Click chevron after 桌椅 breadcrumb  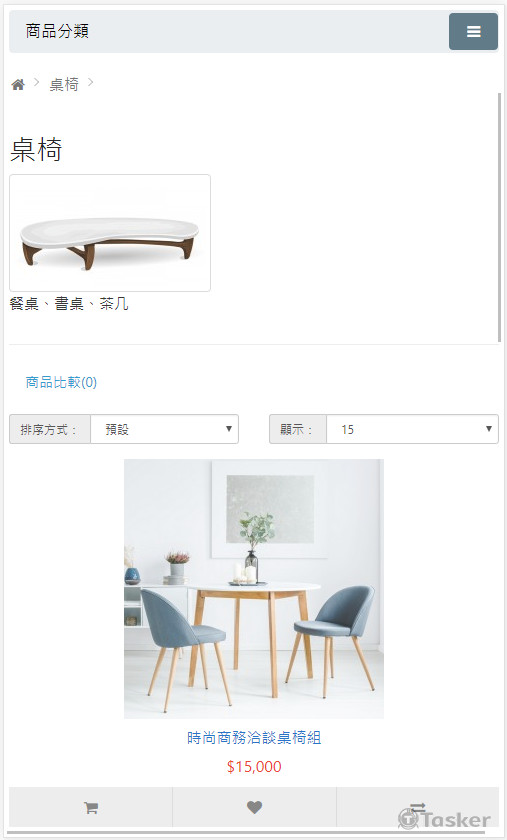pyautogui.click(x=91, y=82)
